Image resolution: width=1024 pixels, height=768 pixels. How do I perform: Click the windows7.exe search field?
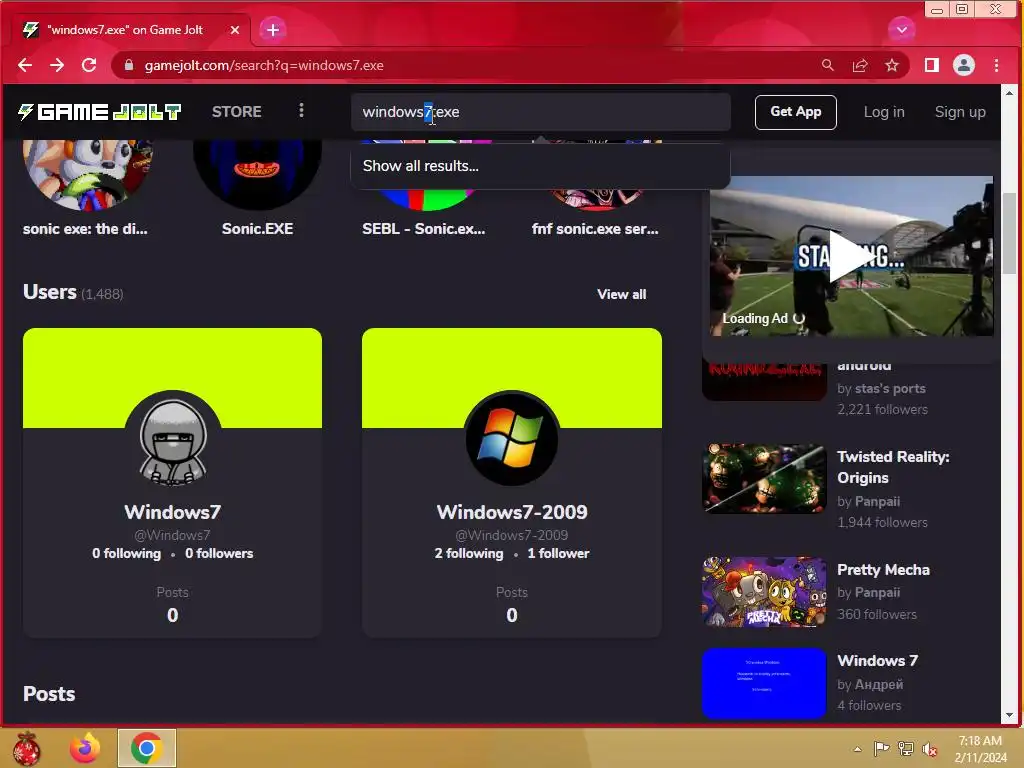coord(541,112)
